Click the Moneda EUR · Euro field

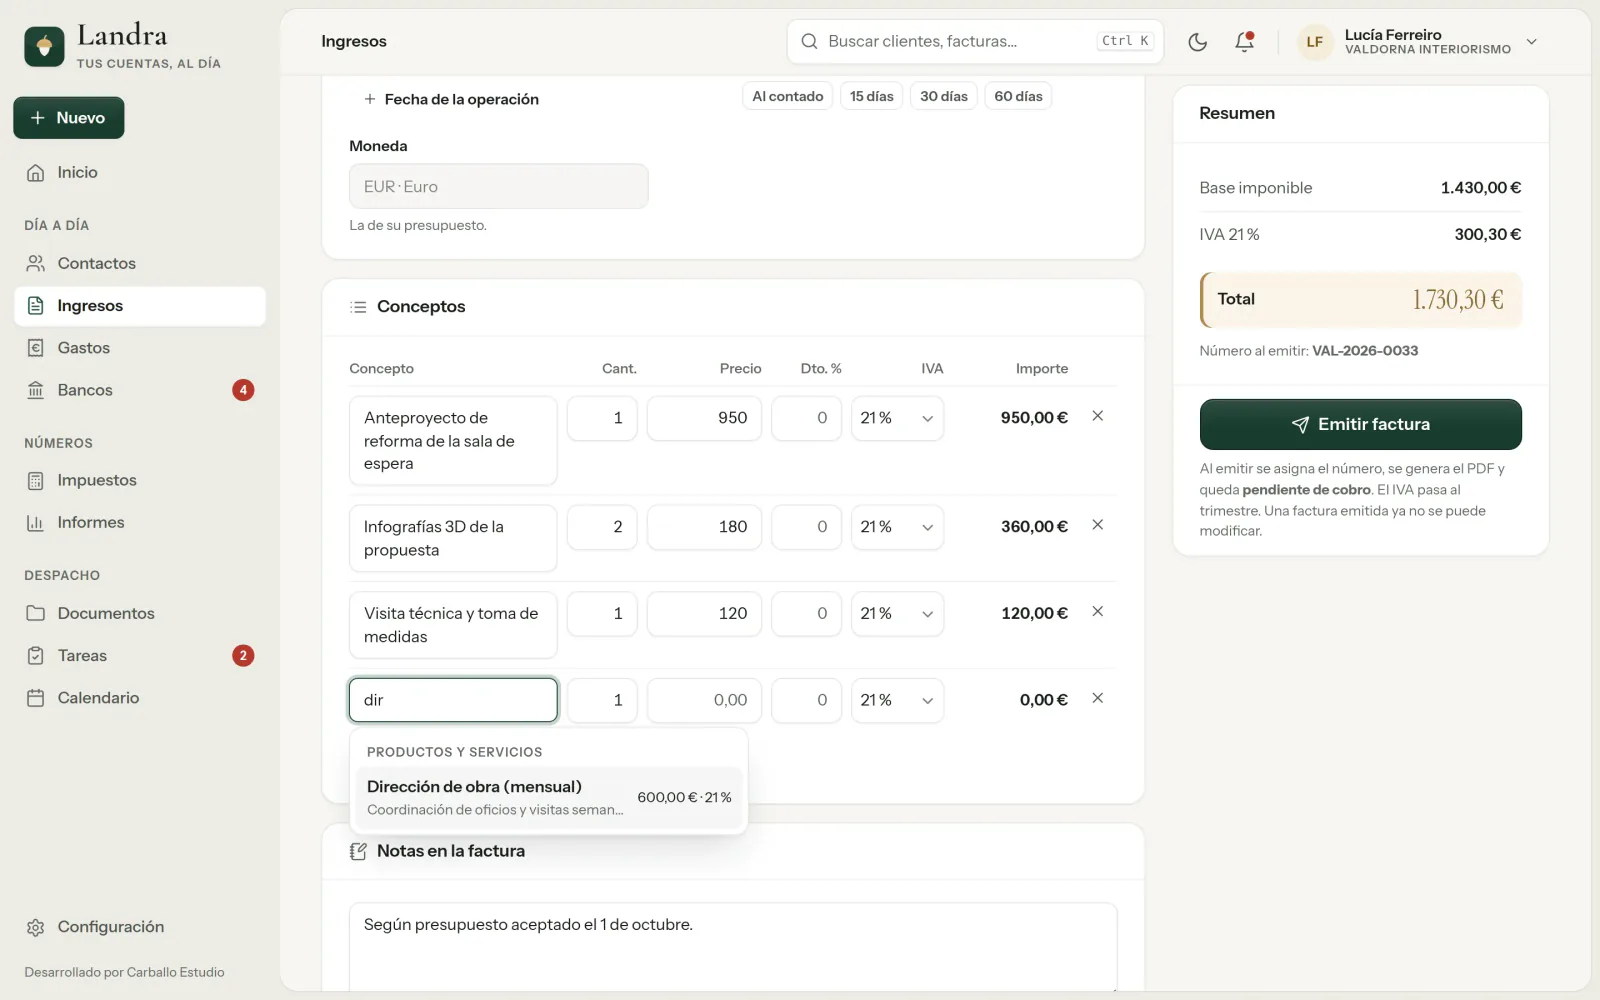[x=498, y=187]
